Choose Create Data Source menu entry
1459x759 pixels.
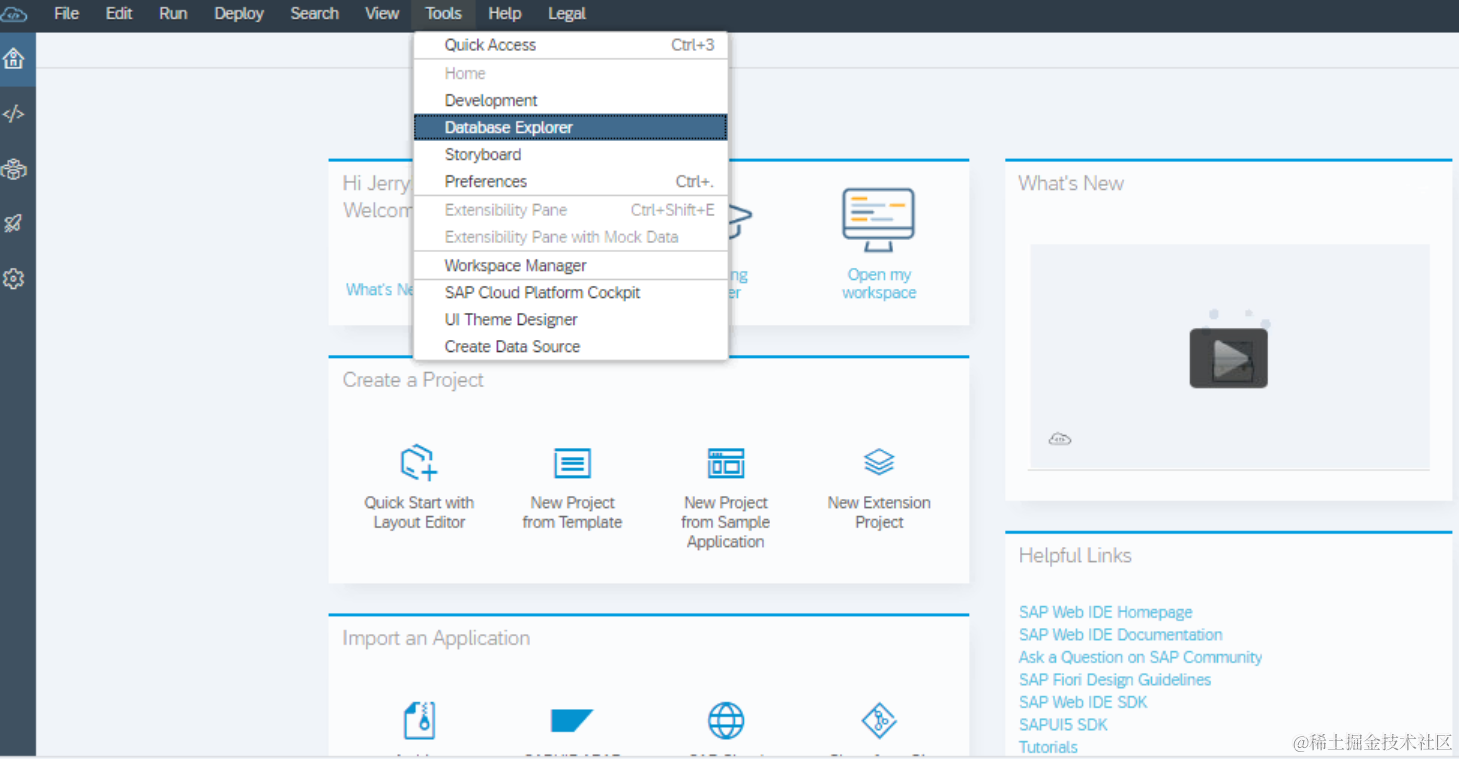click(570, 346)
